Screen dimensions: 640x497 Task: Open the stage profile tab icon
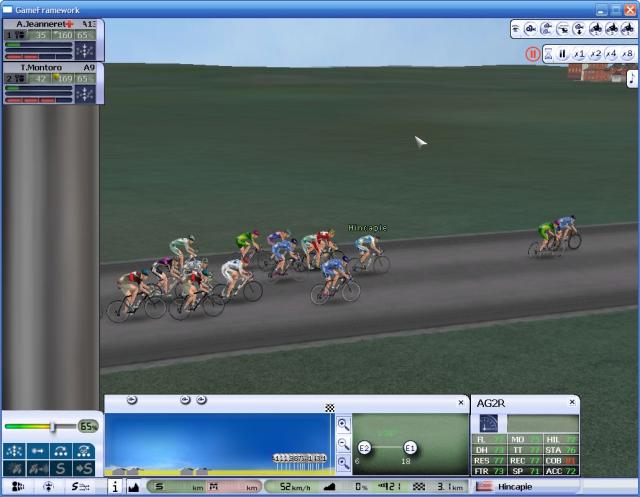pos(133,487)
